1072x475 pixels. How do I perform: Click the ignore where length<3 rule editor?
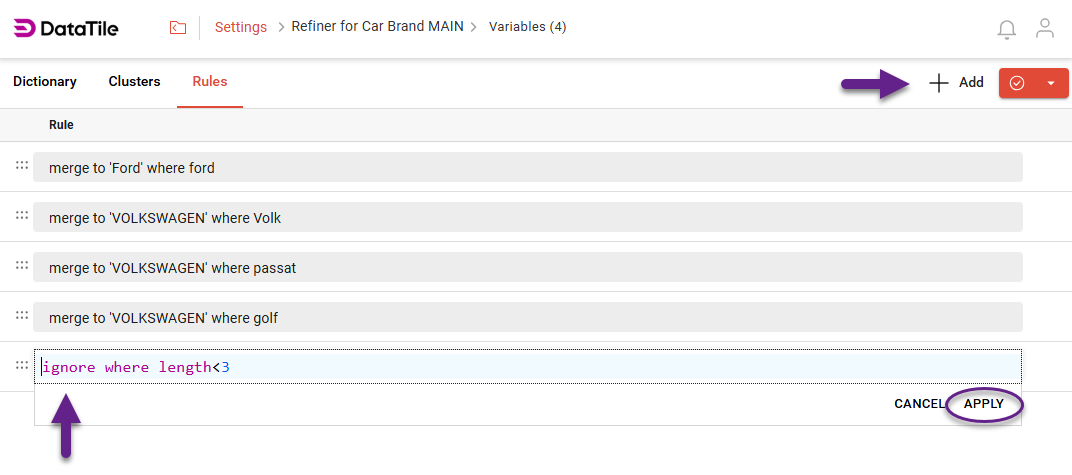[x=527, y=367]
